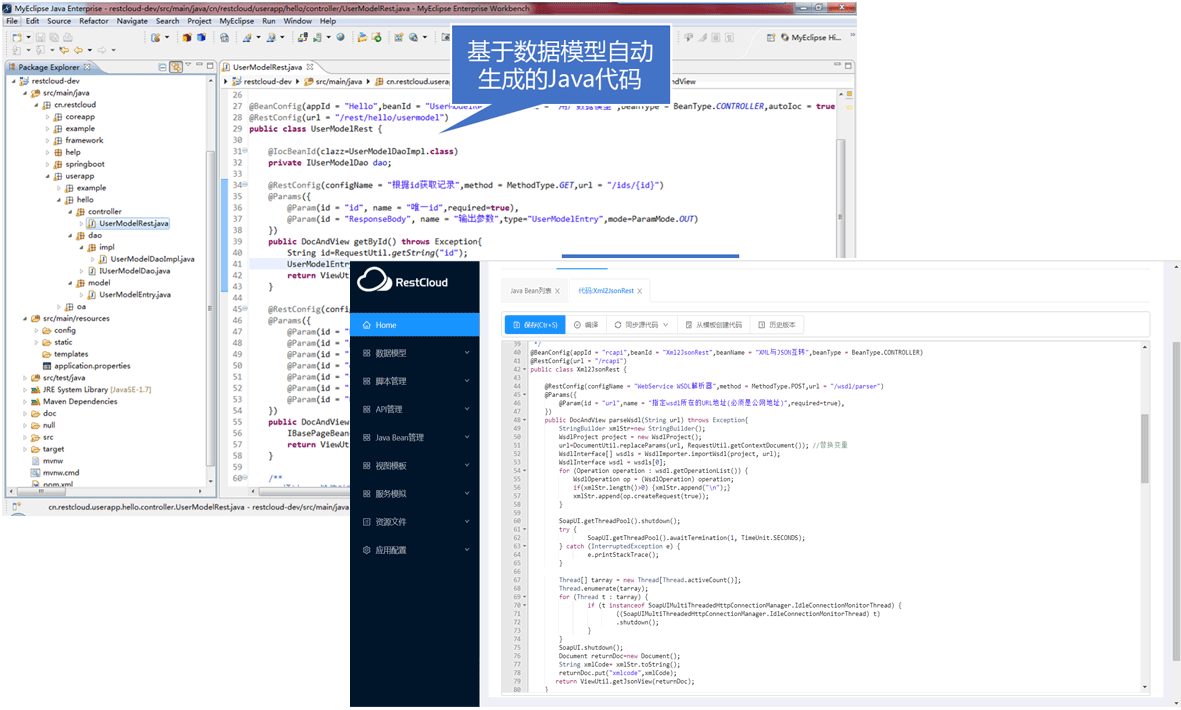
Task: Fold line 31 annotation in Eclipse editor
Action: [245, 151]
